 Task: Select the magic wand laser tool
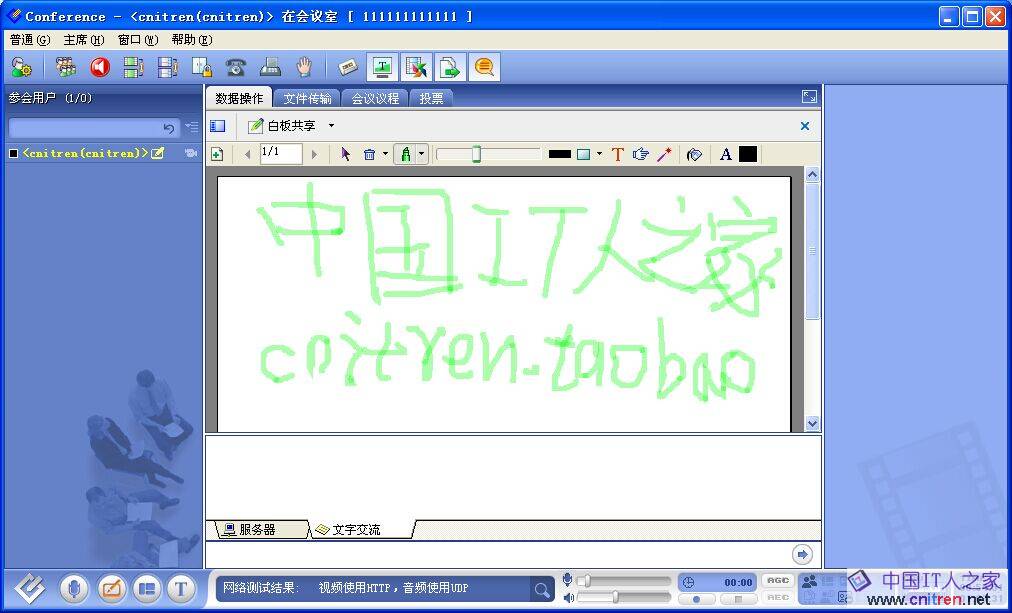[x=665, y=154]
